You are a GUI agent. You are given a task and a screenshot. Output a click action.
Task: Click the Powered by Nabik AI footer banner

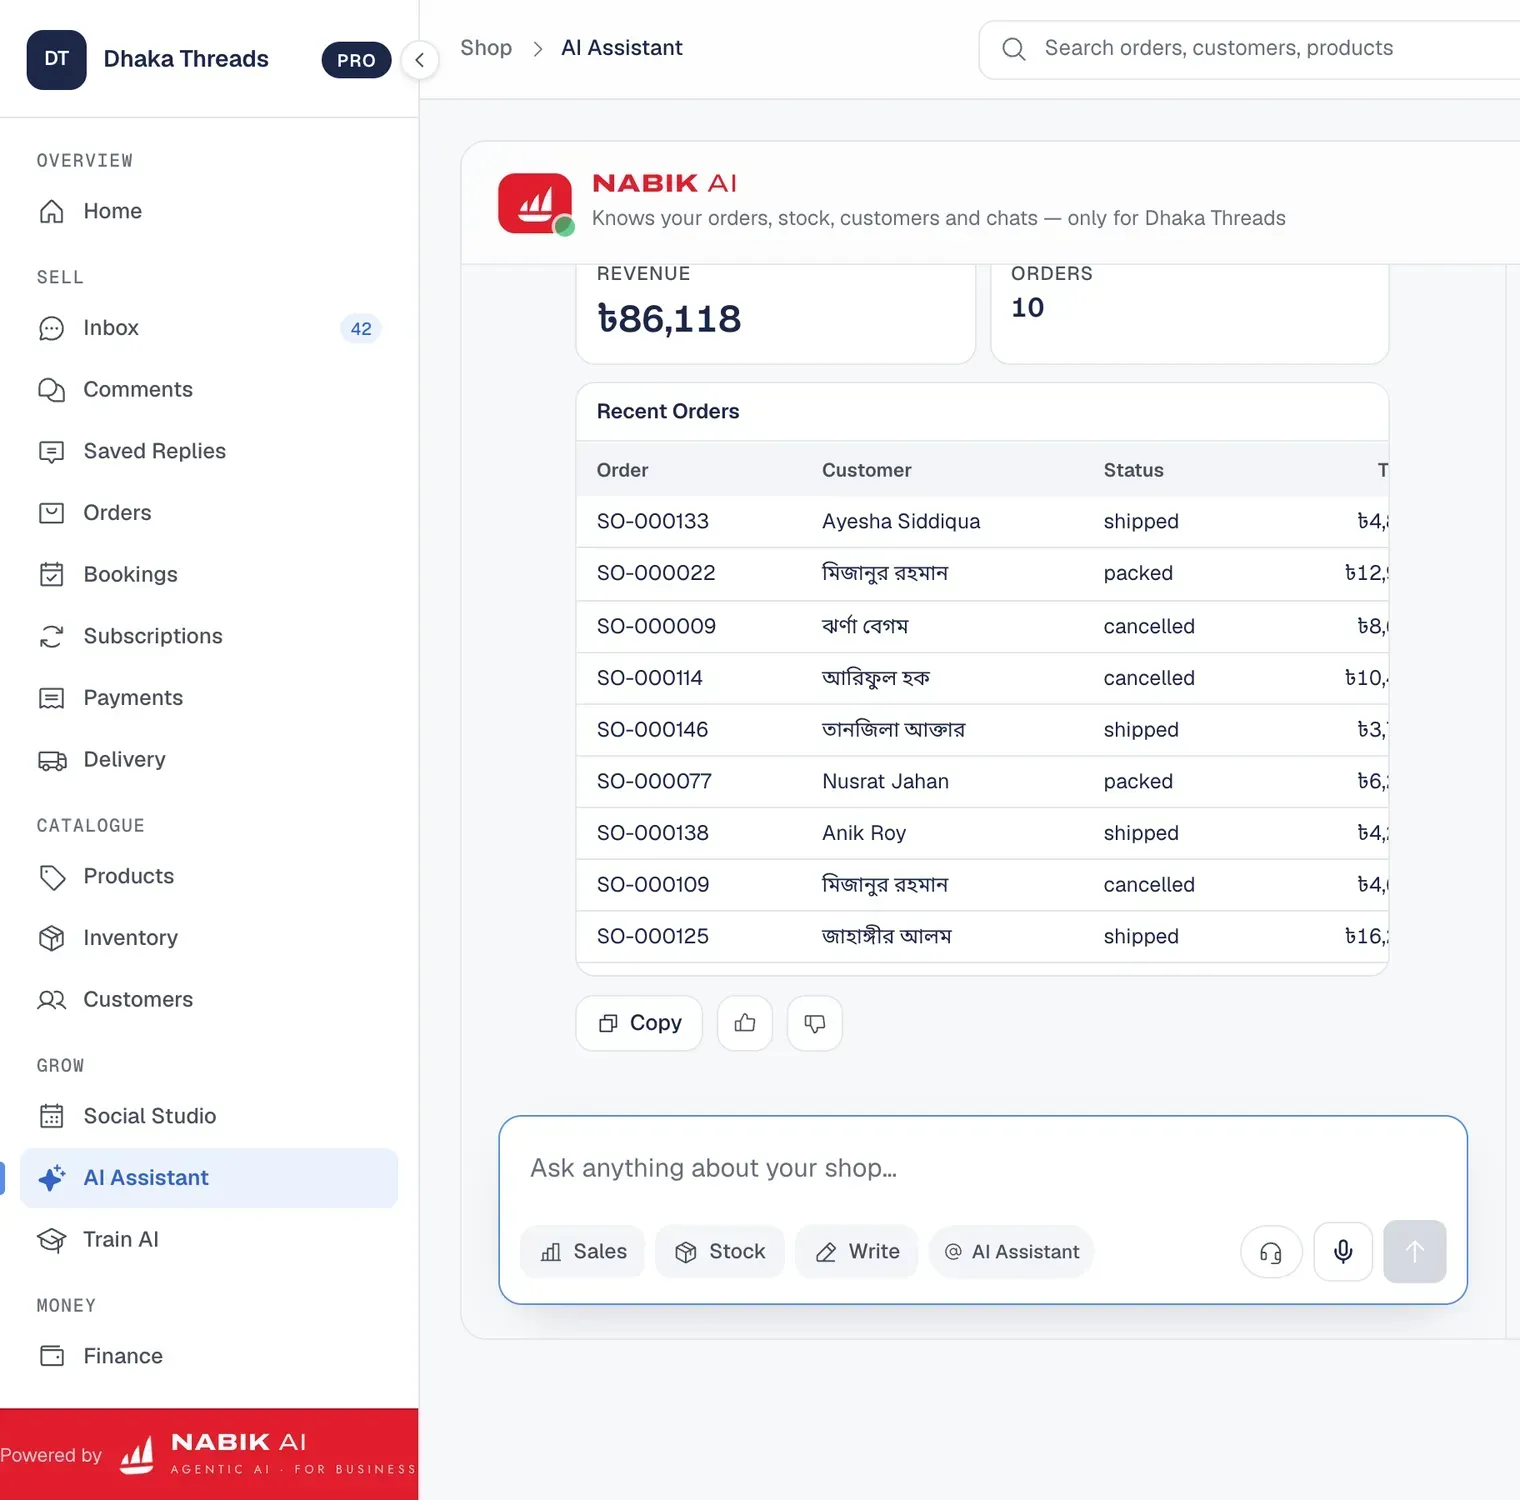(209, 1455)
